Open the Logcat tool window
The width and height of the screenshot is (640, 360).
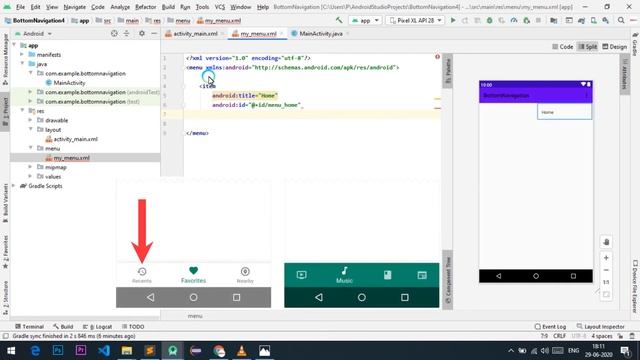[x=97, y=327]
